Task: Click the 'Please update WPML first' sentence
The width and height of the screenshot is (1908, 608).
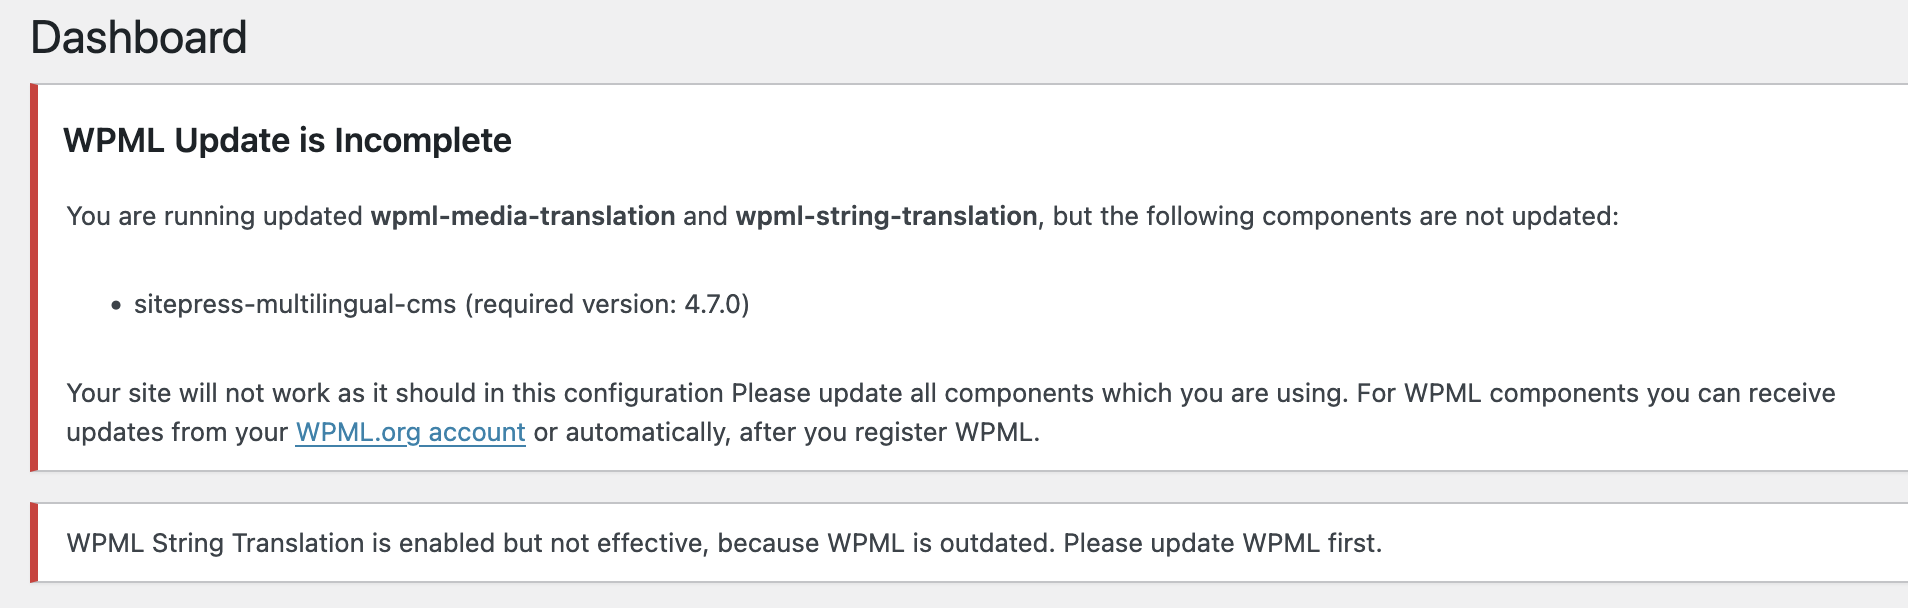Action: [1223, 543]
